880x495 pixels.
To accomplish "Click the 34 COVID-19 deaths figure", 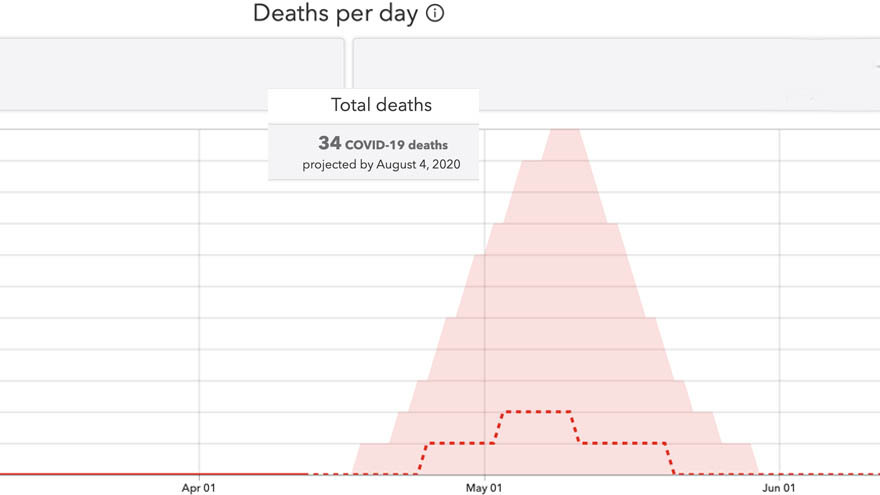I will click(x=383, y=144).
